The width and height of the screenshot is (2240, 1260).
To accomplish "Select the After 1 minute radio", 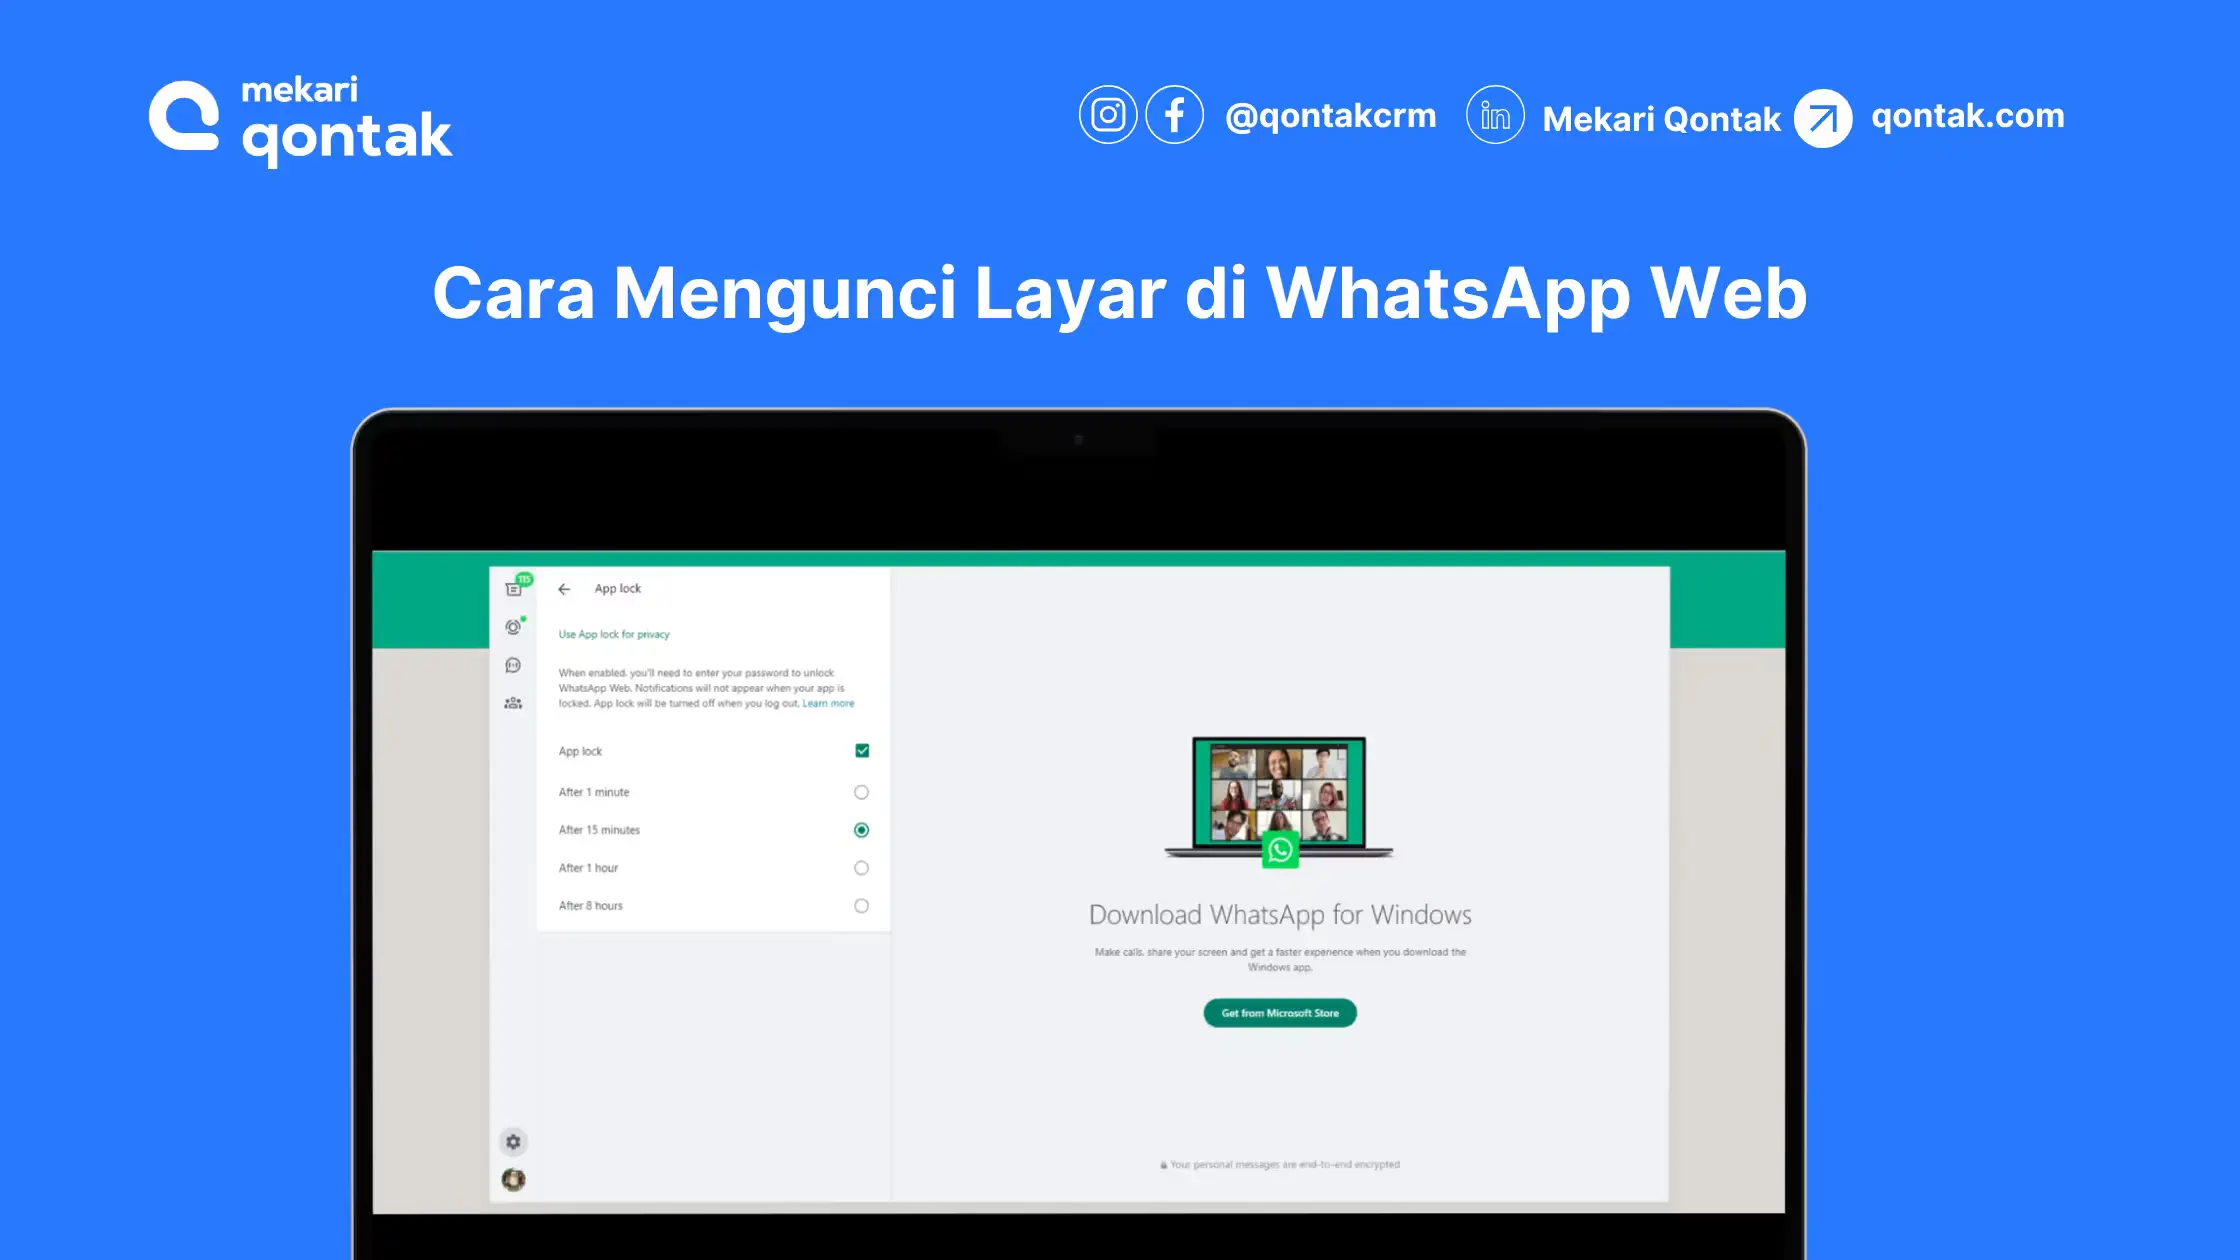I will [x=861, y=792].
